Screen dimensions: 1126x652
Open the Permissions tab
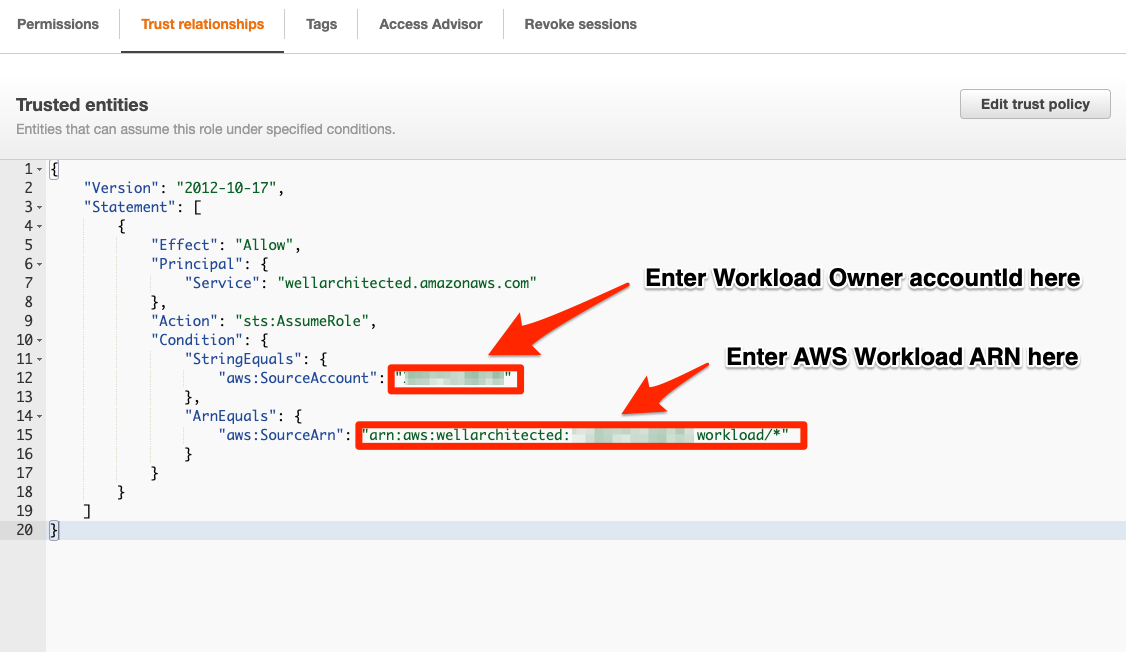[x=58, y=24]
